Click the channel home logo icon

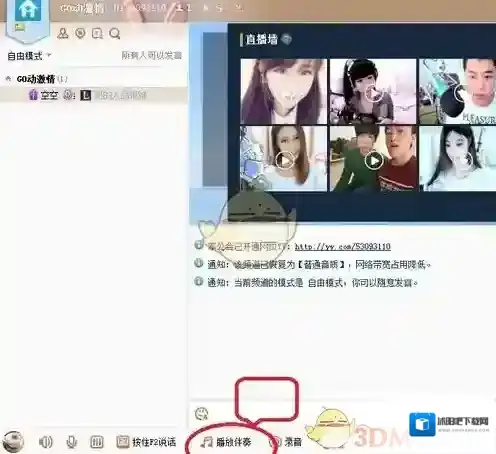tap(28, 11)
